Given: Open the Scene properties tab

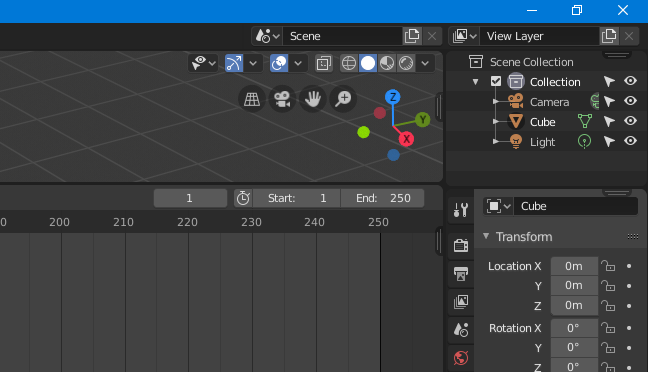Looking at the screenshot, I should (x=461, y=330).
